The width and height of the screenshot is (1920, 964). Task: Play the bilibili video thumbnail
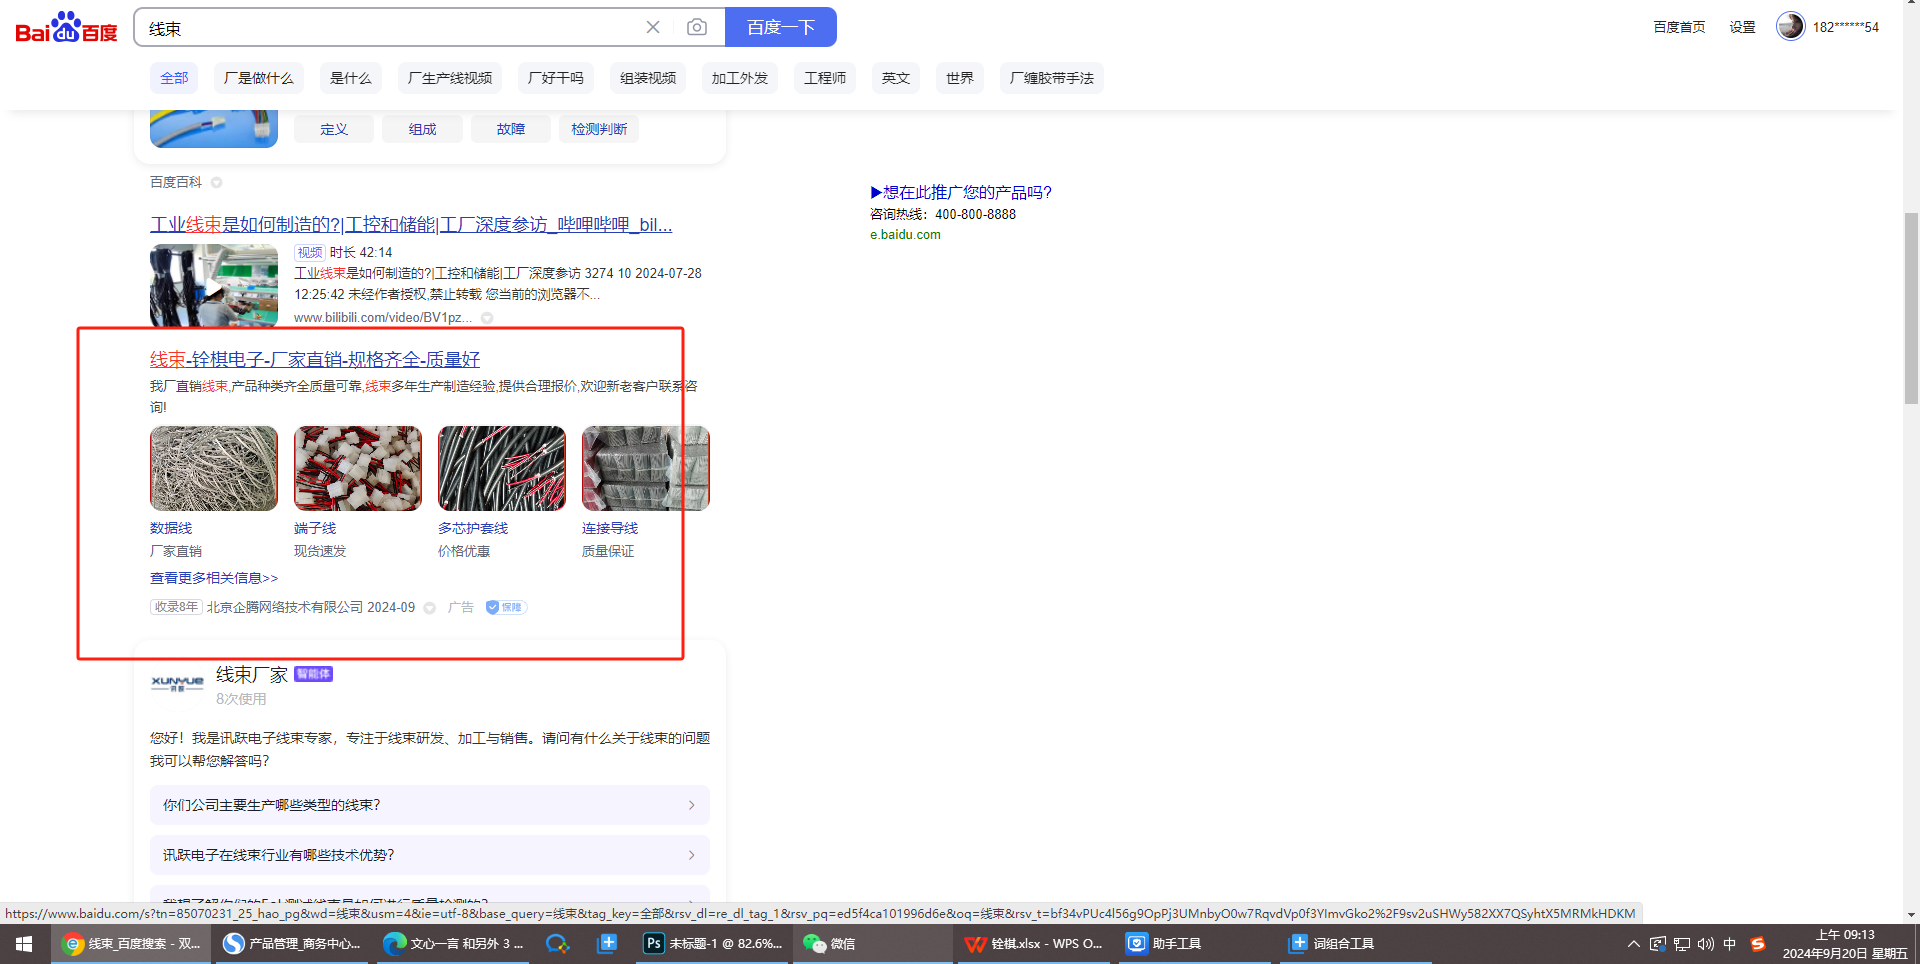tap(214, 286)
